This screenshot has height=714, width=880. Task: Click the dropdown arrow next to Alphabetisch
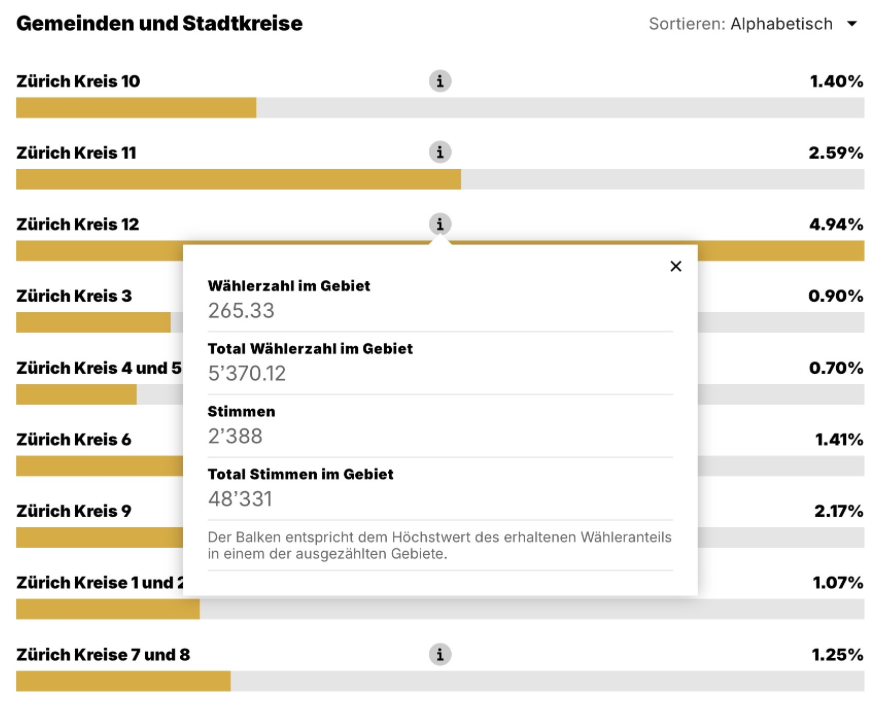click(x=852, y=24)
